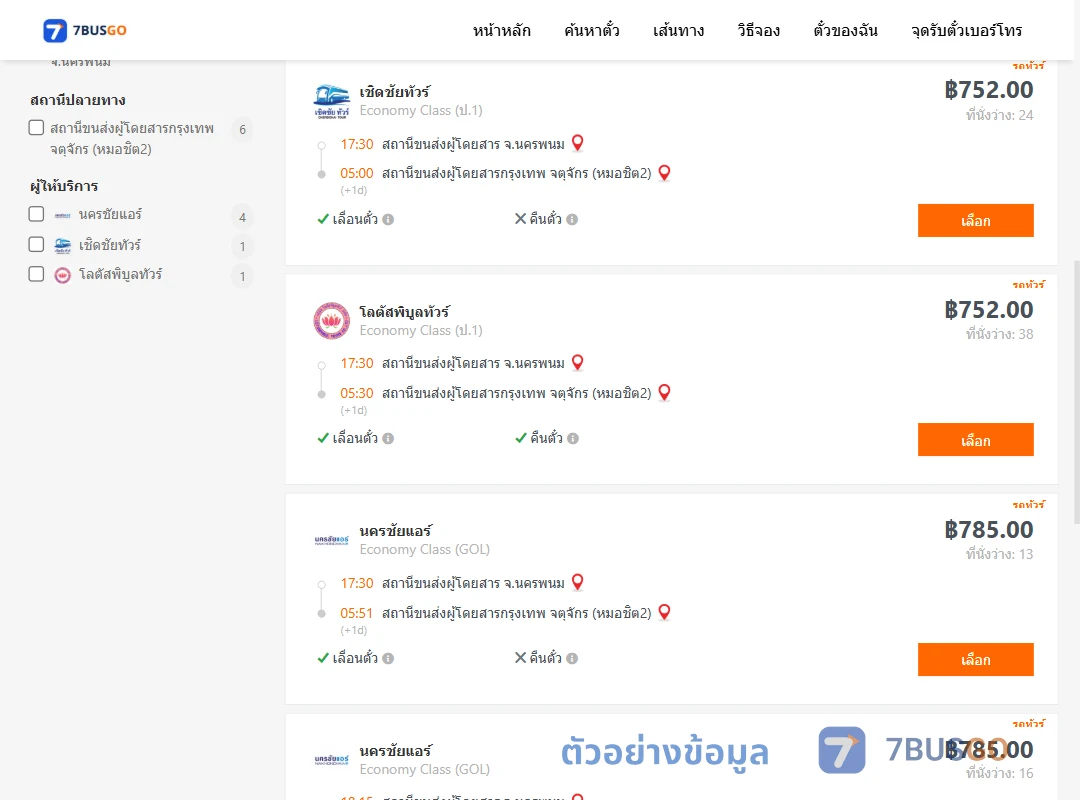Open the departure map pin on the โลตัสพิบูลทัวร์ trip
This screenshot has height=800, width=1080.
[x=578, y=362]
